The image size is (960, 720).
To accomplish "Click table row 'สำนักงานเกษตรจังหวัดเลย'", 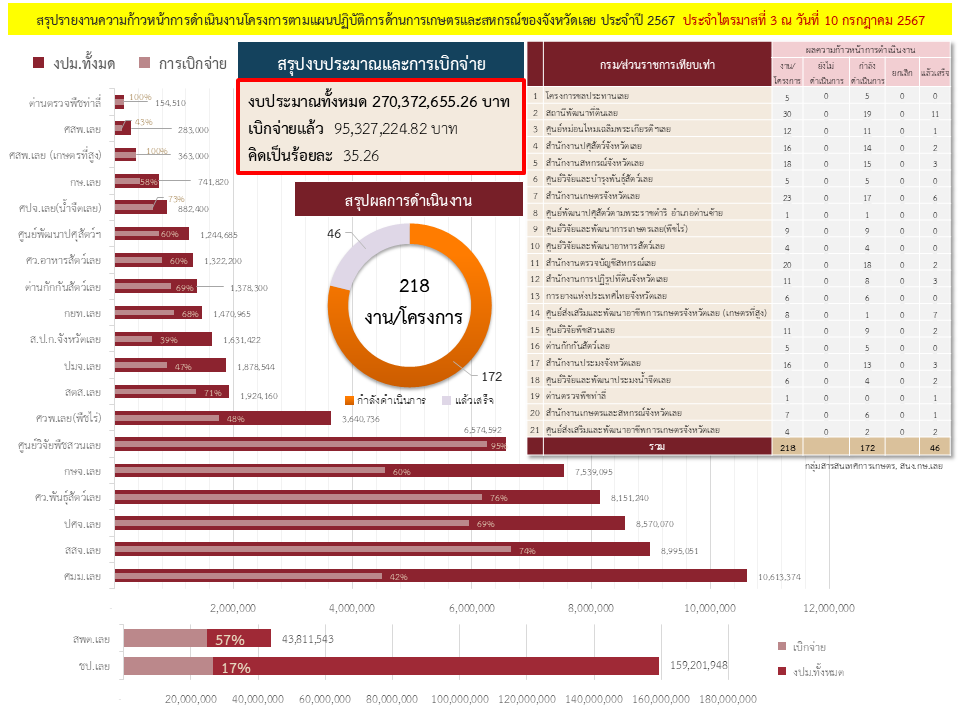I will (739, 197).
